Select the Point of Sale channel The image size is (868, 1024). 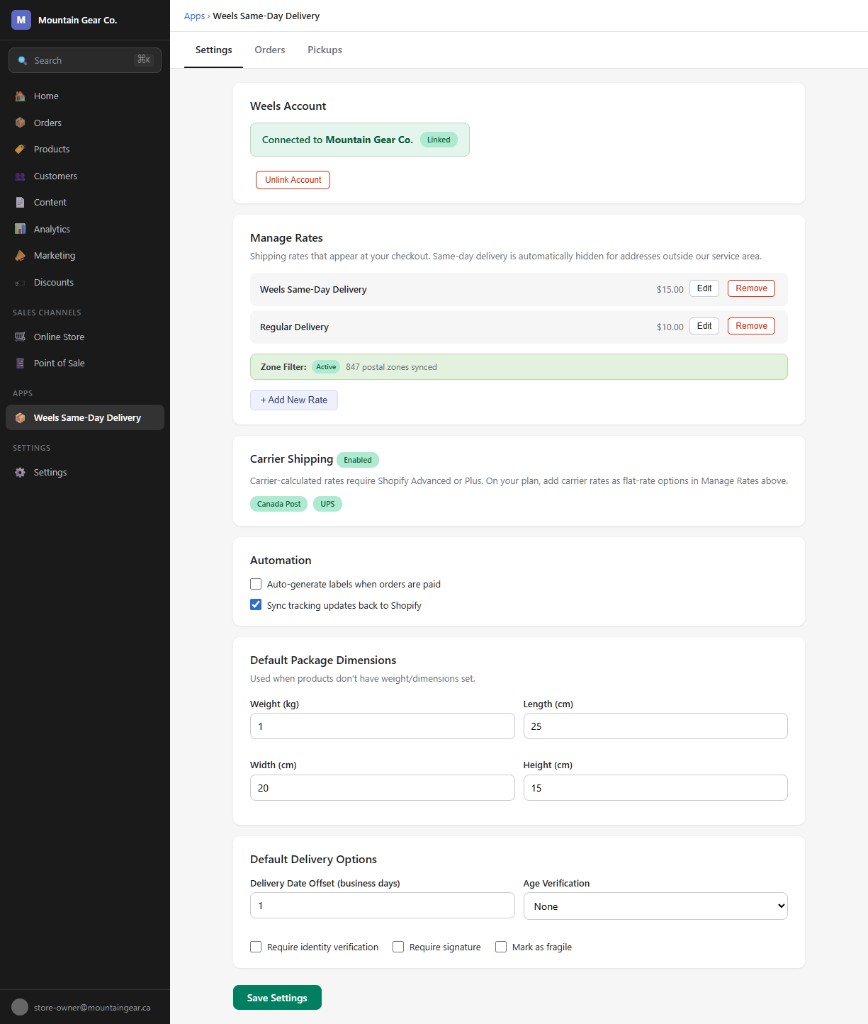point(58,363)
